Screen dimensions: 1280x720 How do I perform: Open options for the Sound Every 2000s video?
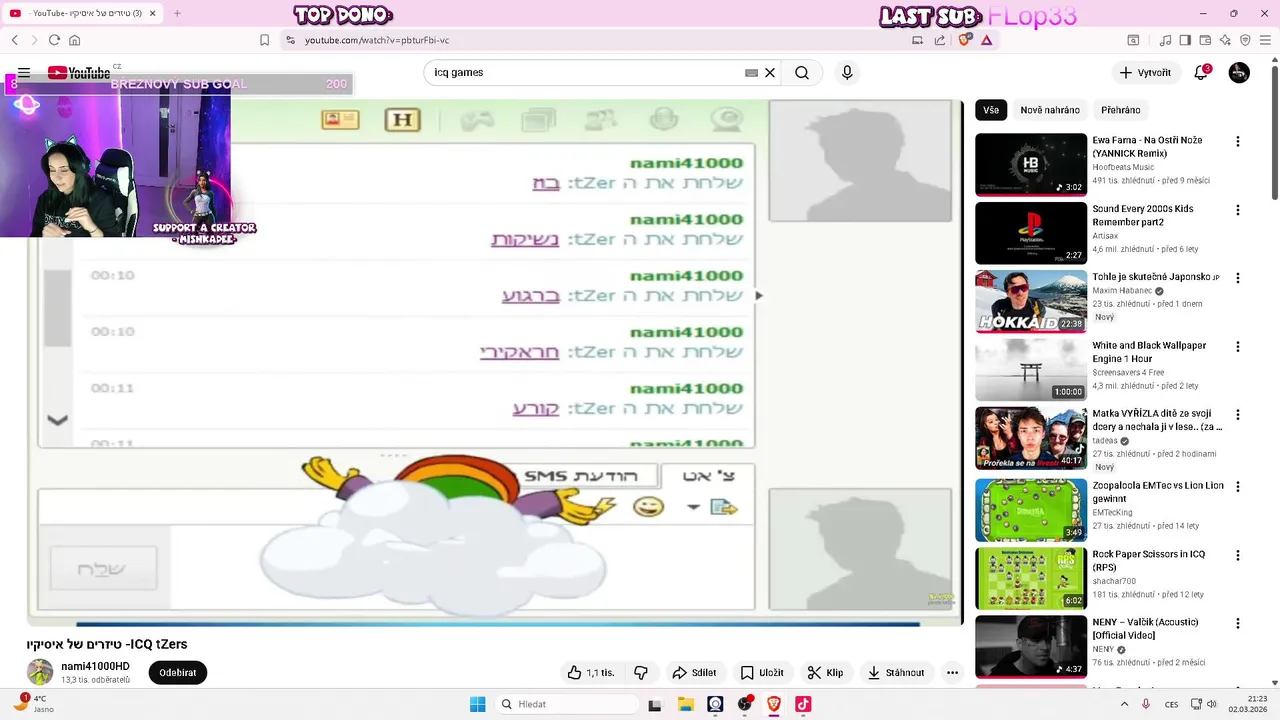[x=1238, y=210]
